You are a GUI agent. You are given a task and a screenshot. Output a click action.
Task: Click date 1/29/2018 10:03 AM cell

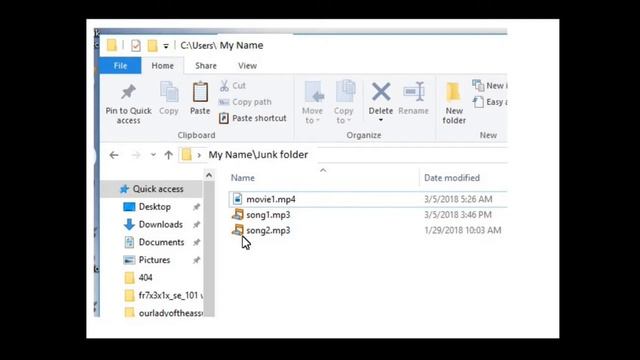pyautogui.click(x=463, y=230)
